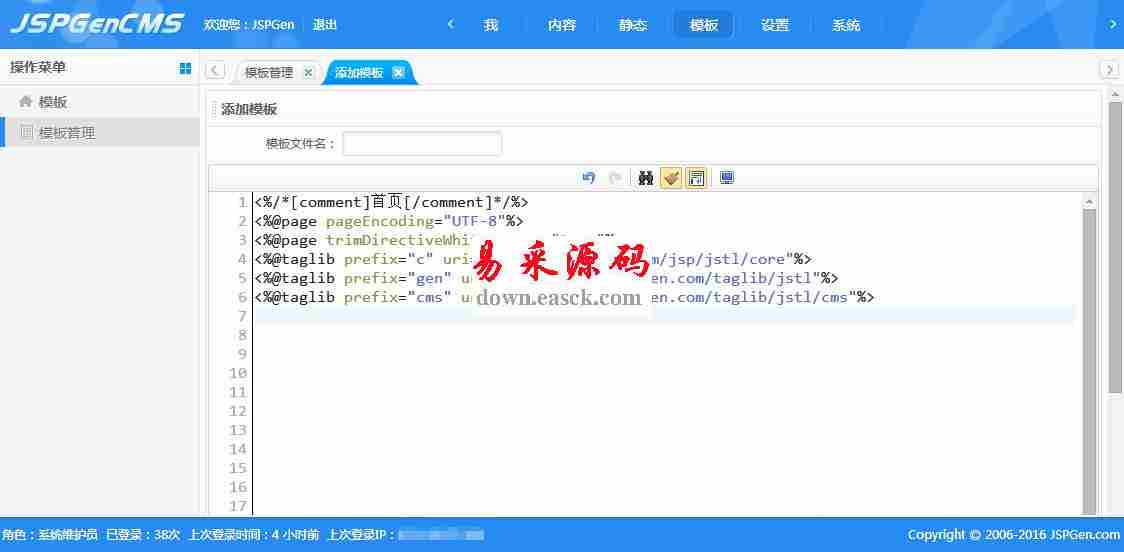Click the 退出 logout link
The image size is (1124, 552).
coord(325,25)
